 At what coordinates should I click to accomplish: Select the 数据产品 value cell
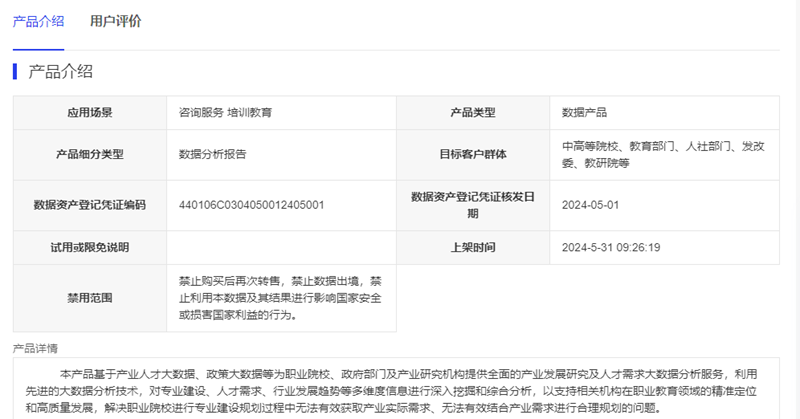point(584,113)
